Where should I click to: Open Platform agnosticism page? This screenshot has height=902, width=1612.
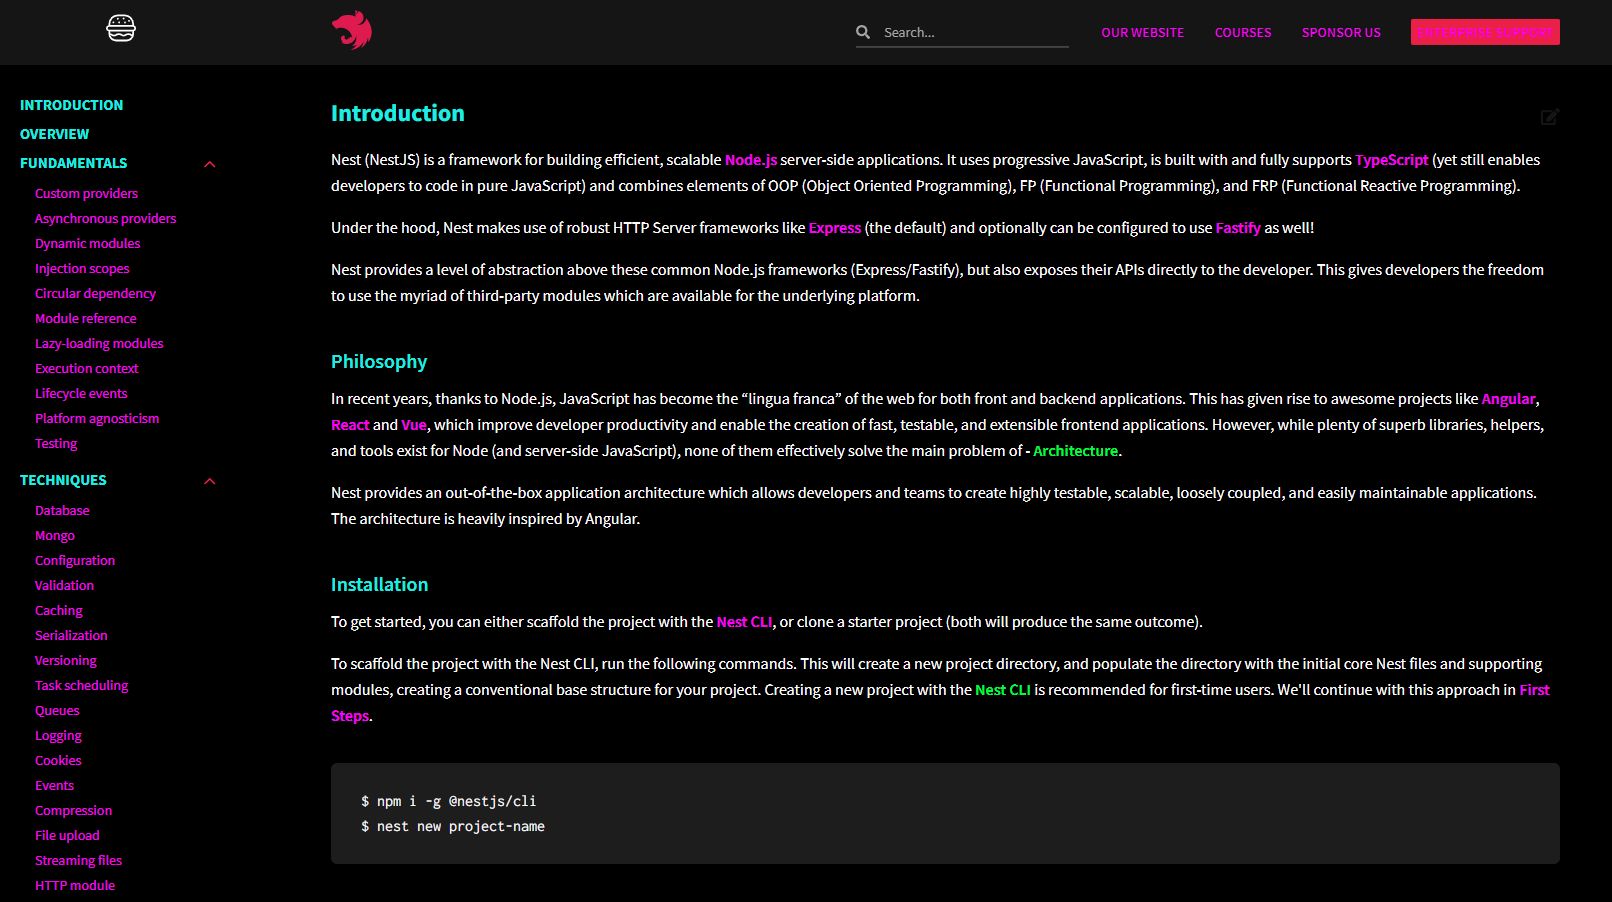click(97, 418)
